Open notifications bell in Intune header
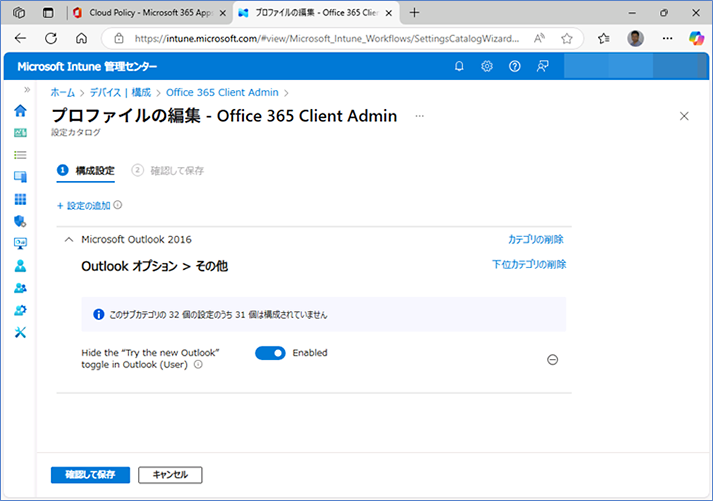713x501 pixels. point(459,66)
